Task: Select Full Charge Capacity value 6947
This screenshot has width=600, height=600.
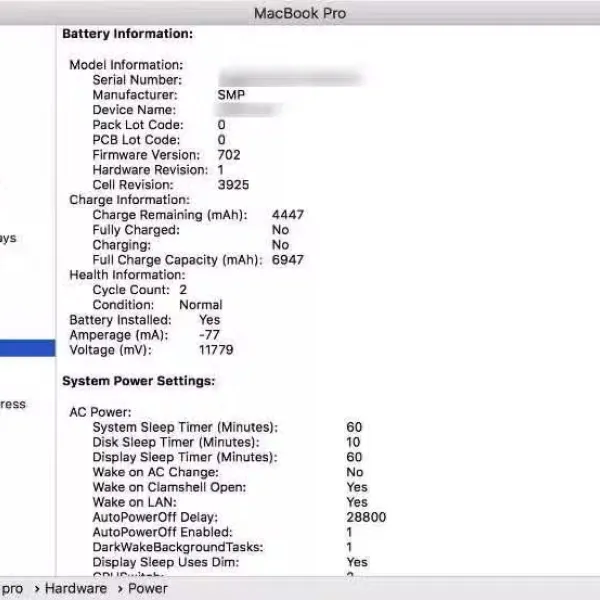Action: pos(288,260)
